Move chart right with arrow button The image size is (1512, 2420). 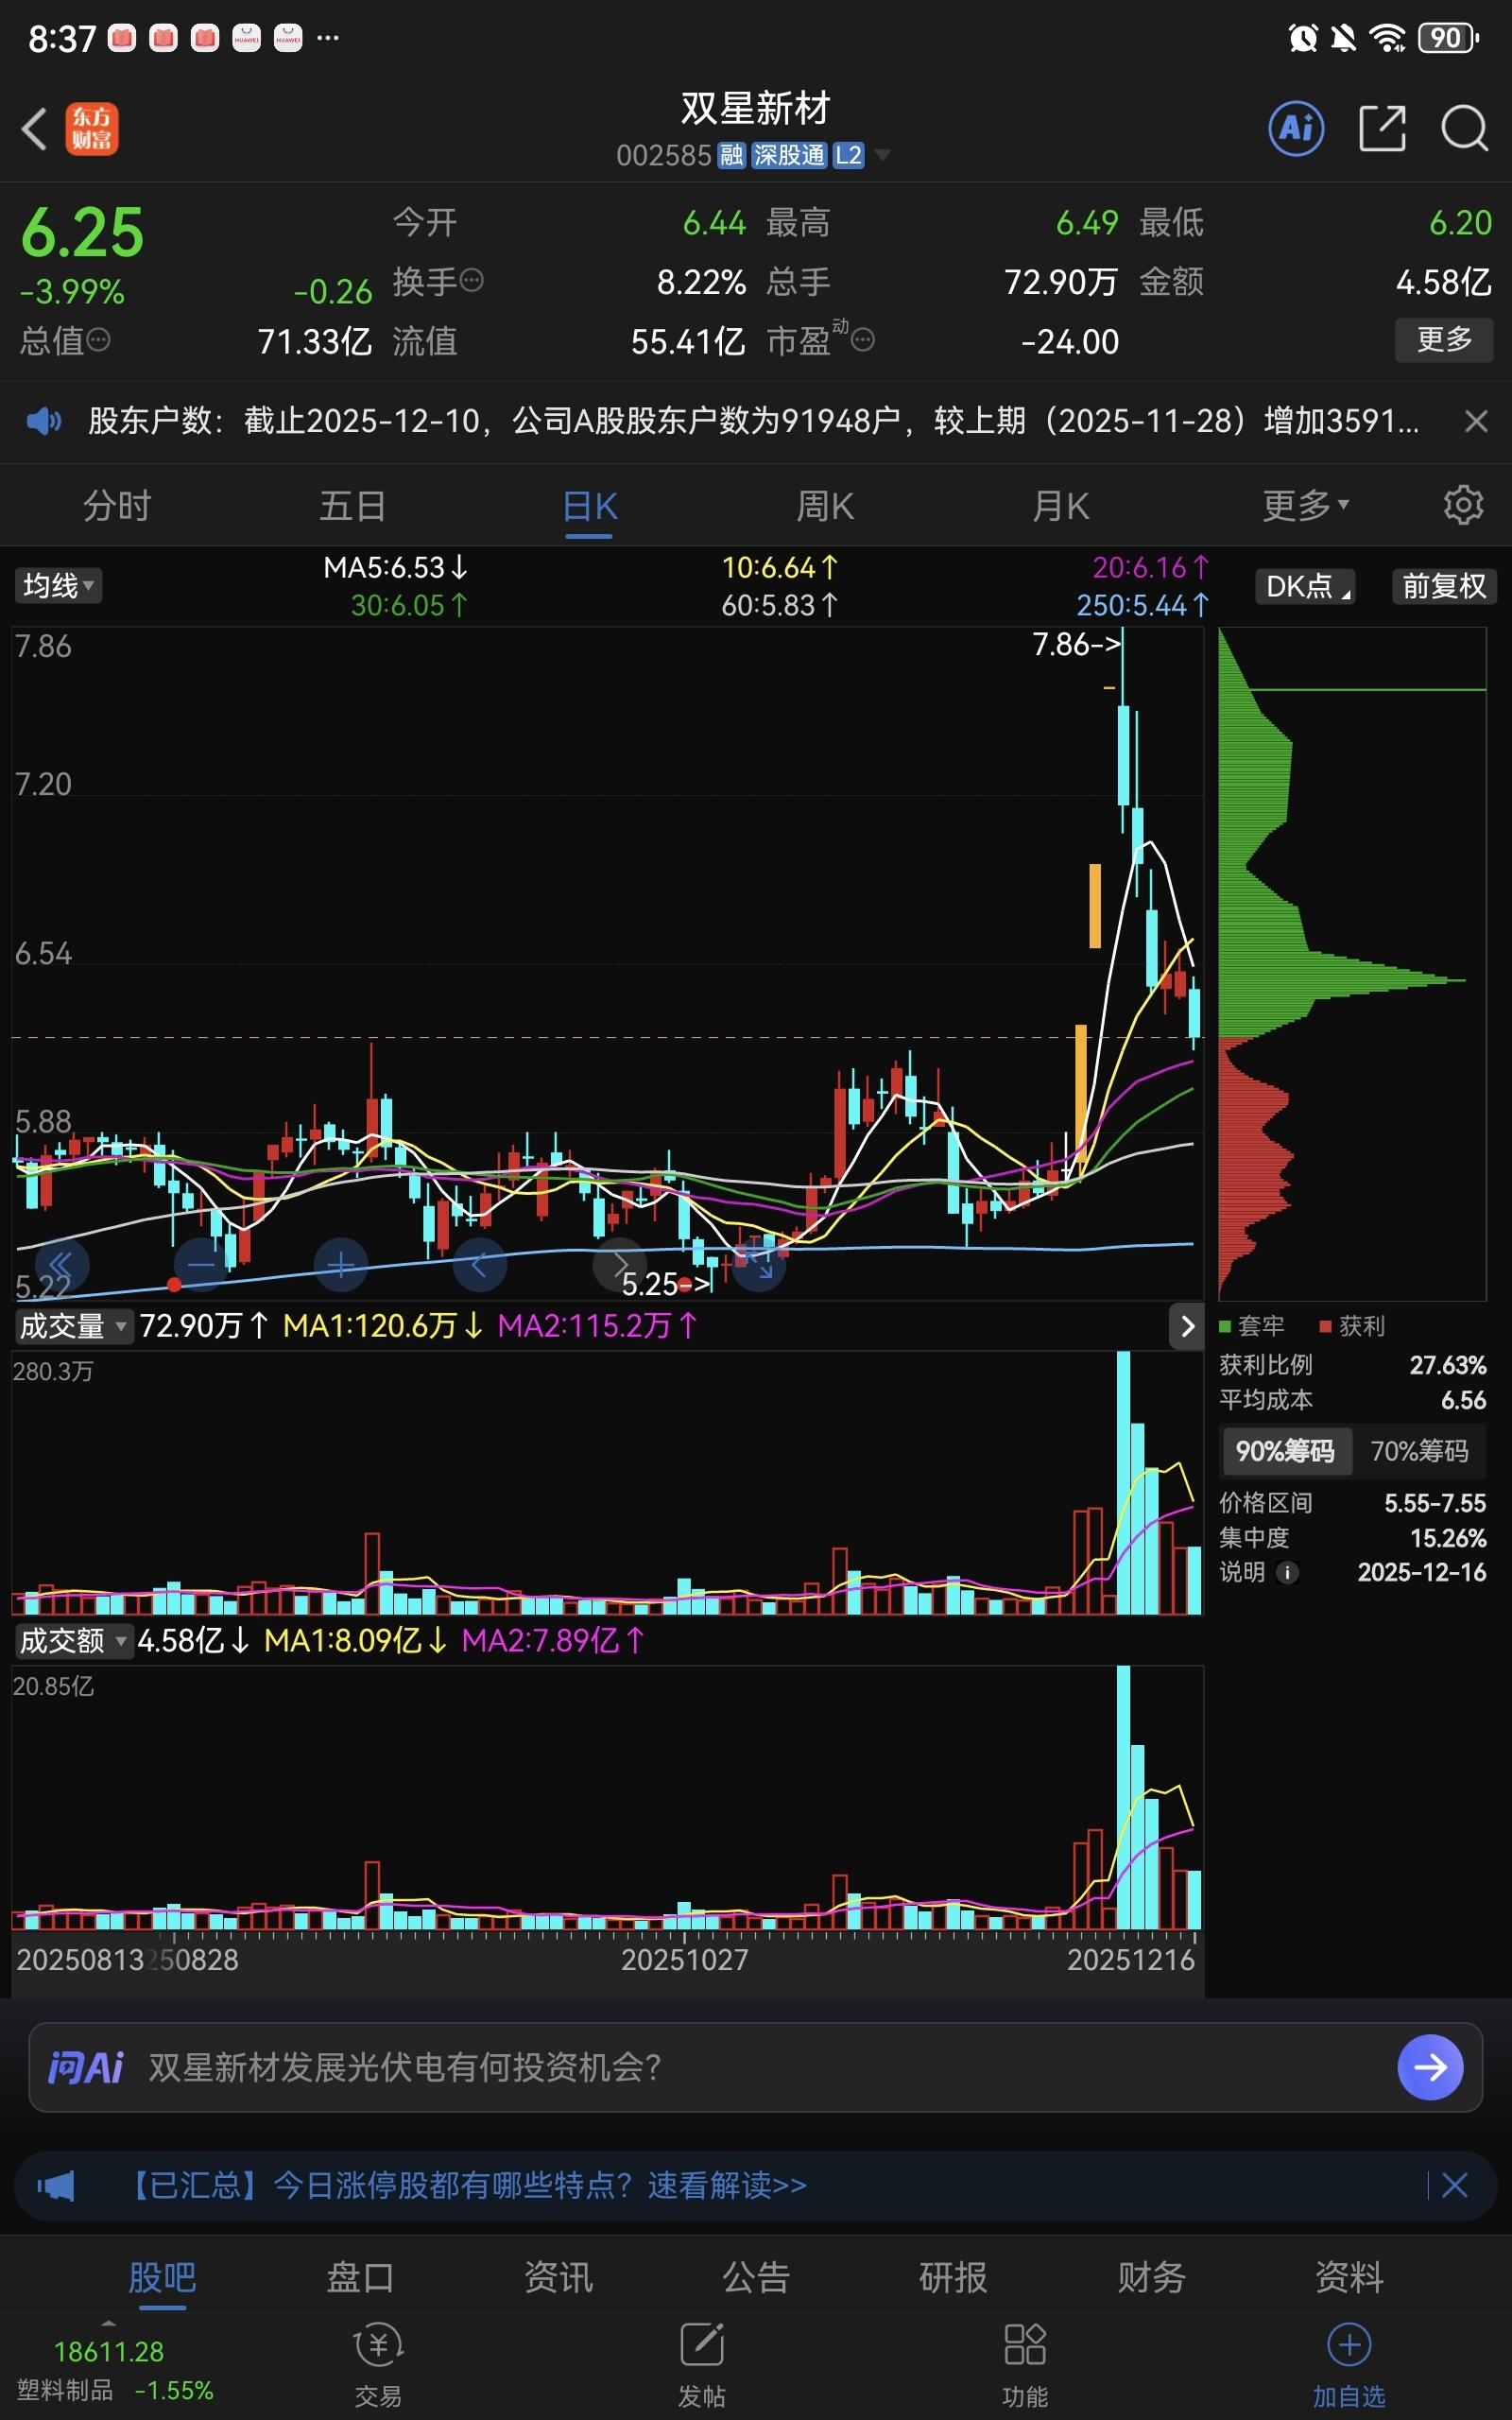click(x=620, y=1265)
